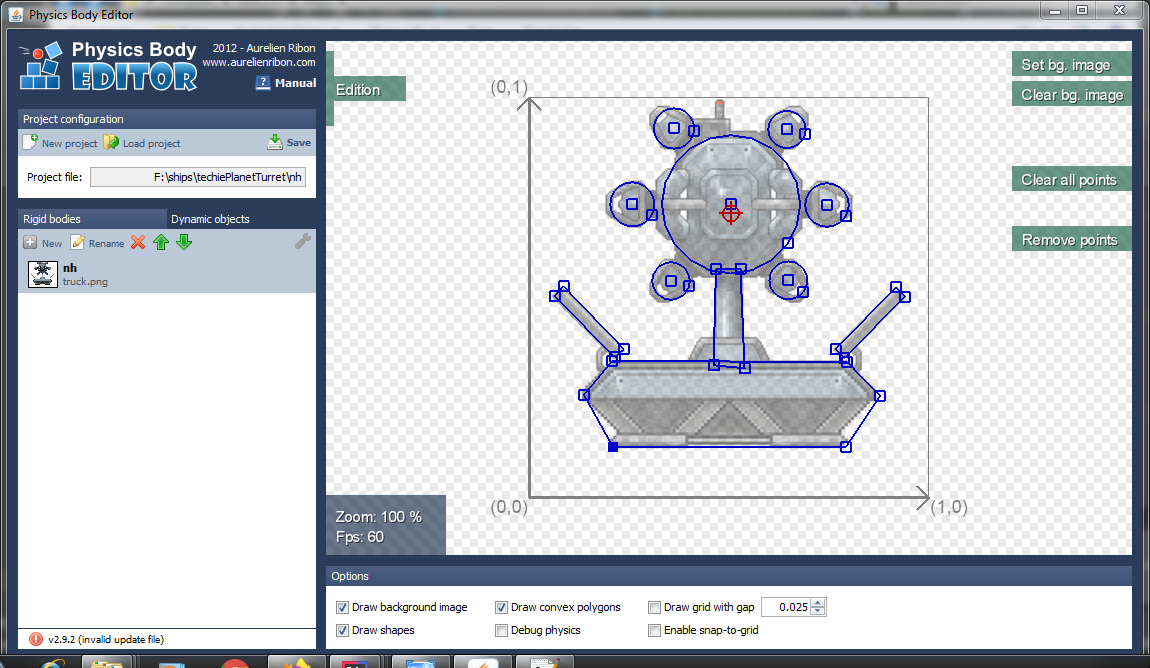This screenshot has height=668, width=1150.
Task: Move the body down with the green down arrow
Action: pyautogui.click(x=184, y=243)
